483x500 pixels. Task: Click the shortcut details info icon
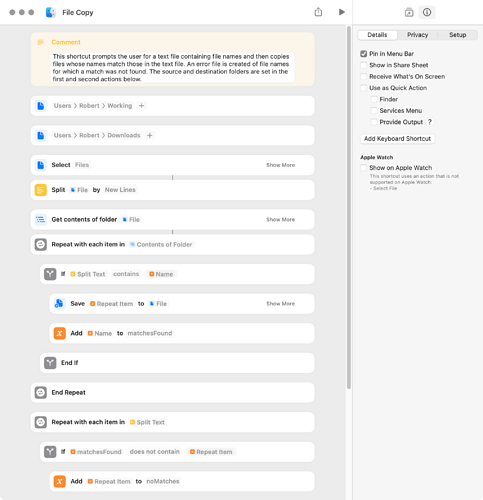point(427,12)
